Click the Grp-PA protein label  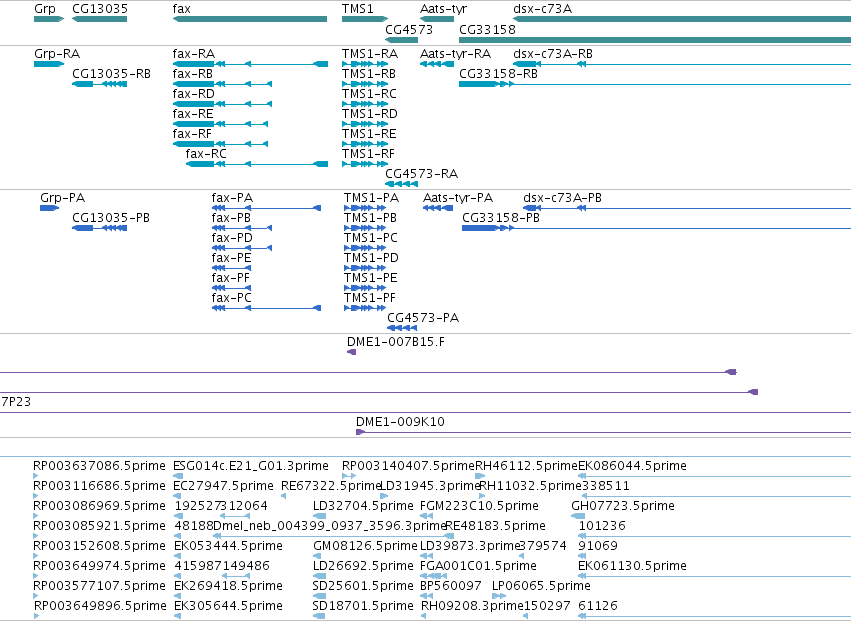point(62,198)
